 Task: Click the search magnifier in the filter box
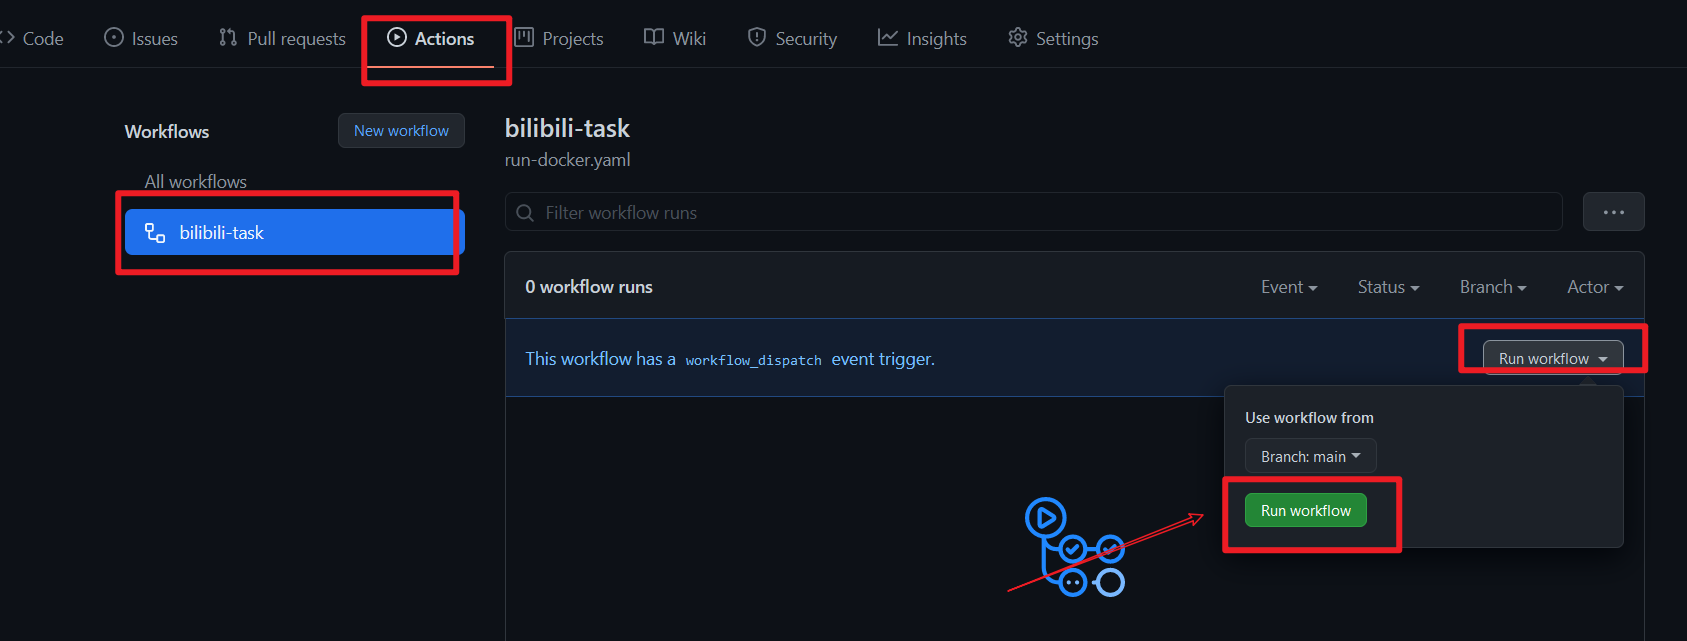525,213
